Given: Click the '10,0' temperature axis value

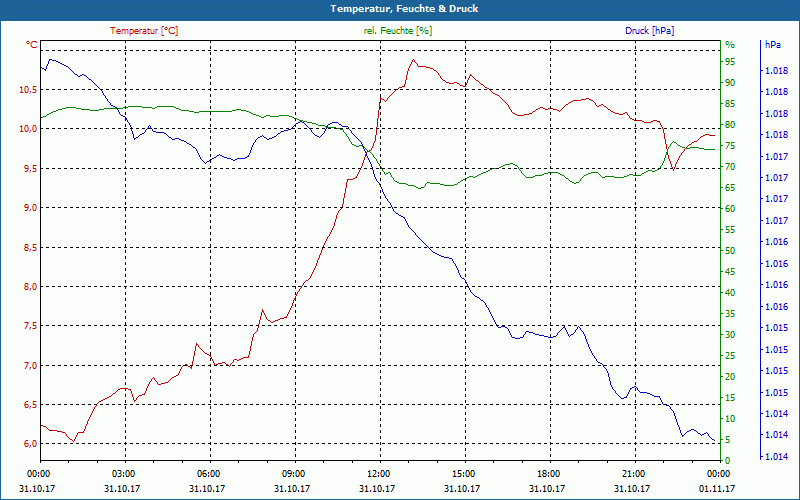Looking at the screenshot, I should click(29, 129).
